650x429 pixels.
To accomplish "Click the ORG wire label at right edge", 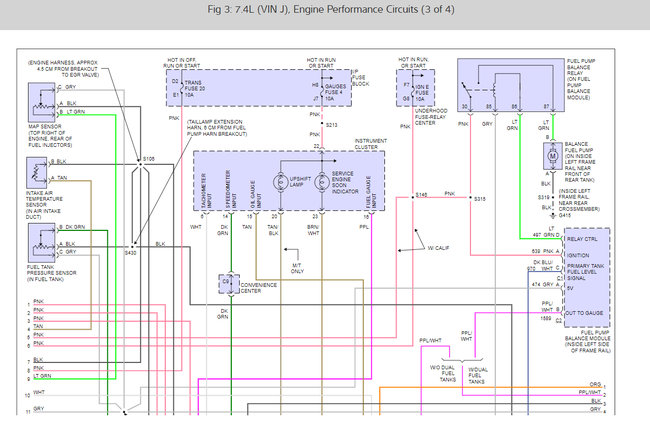I will click(595, 385).
